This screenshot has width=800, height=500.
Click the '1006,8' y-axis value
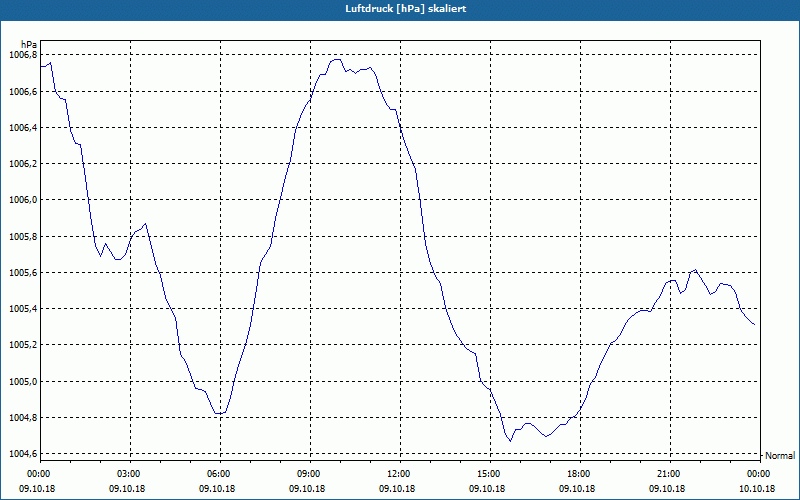pos(23,55)
